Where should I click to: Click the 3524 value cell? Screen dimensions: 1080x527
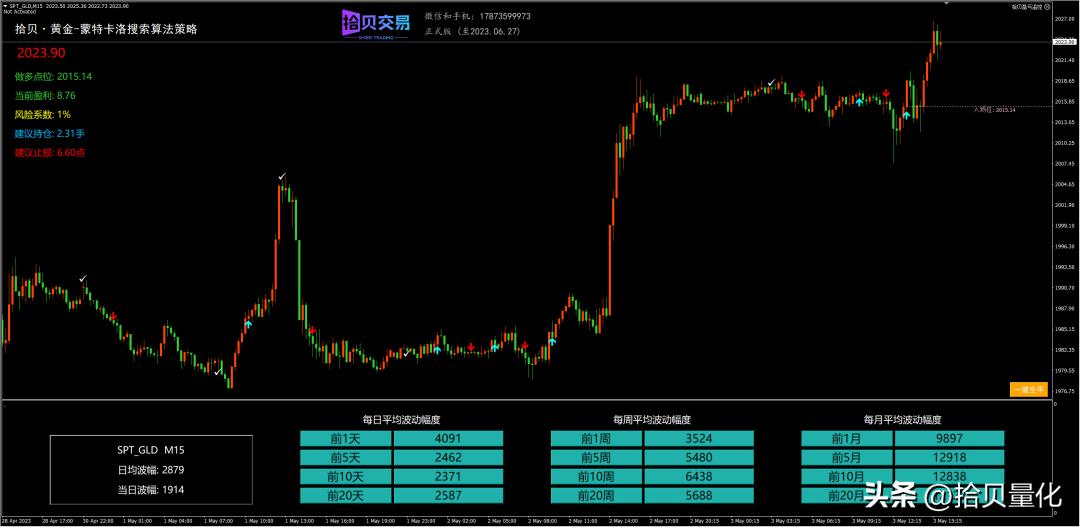click(699, 438)
